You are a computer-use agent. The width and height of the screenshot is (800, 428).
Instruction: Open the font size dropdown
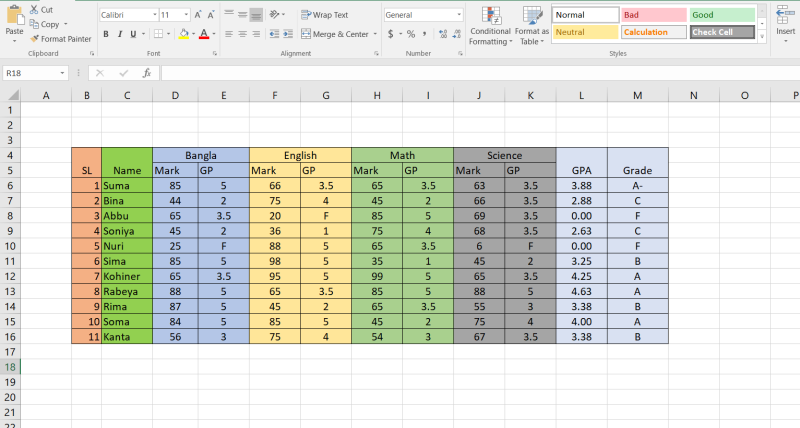coord(186,15)
